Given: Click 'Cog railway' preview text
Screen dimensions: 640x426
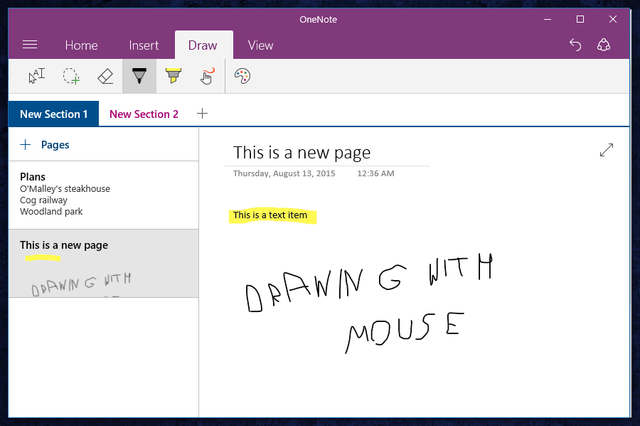Looking at the screenshot, I should pos(44,200).
